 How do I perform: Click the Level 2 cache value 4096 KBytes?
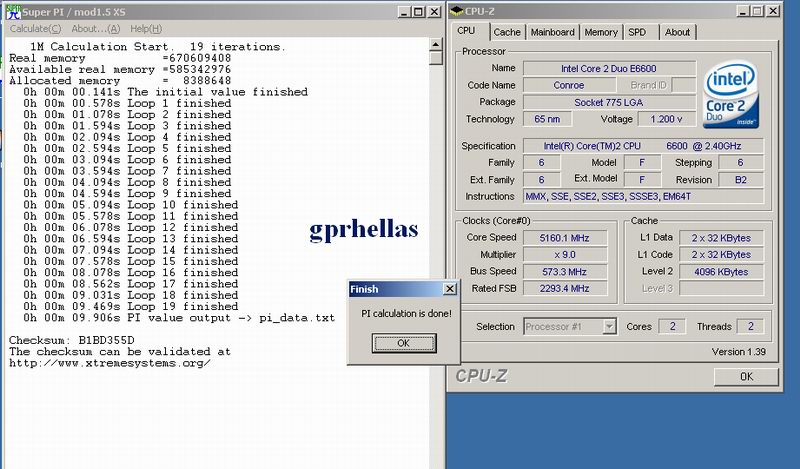(x=721, y=271)
